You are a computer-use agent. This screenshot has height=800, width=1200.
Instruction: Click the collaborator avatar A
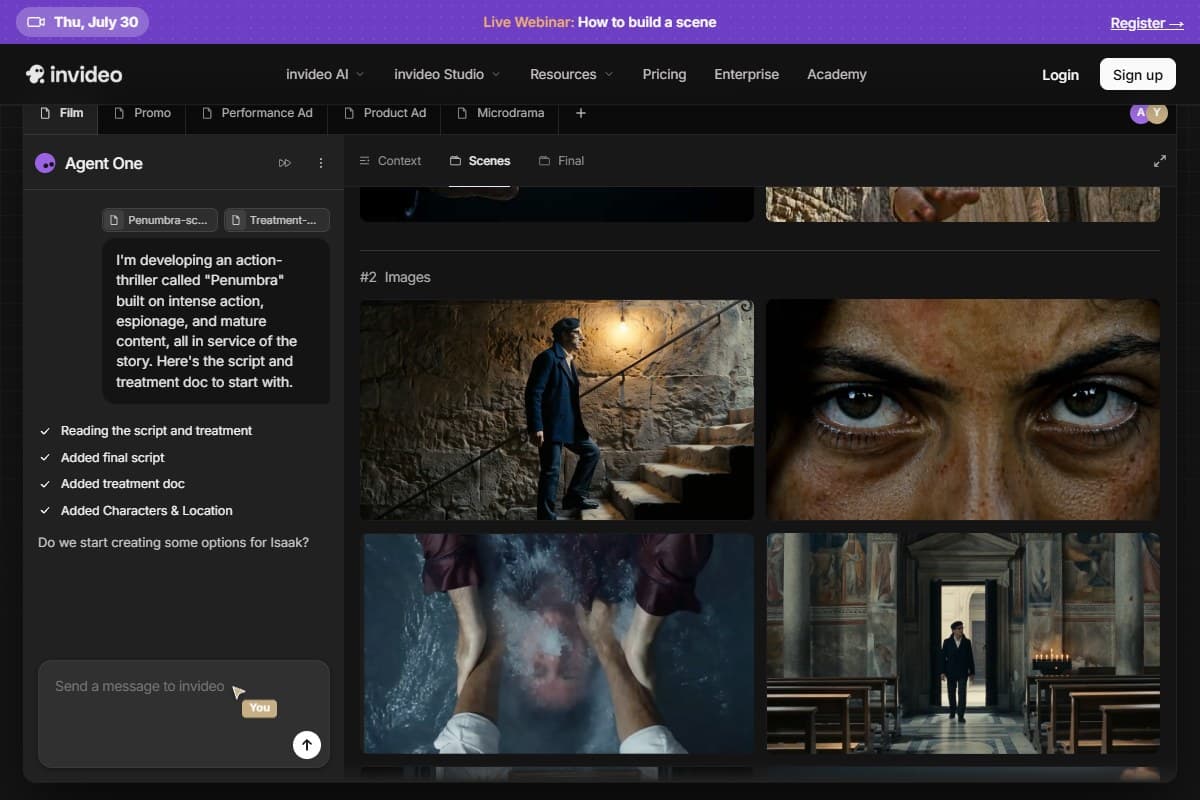pos(1140,113)
